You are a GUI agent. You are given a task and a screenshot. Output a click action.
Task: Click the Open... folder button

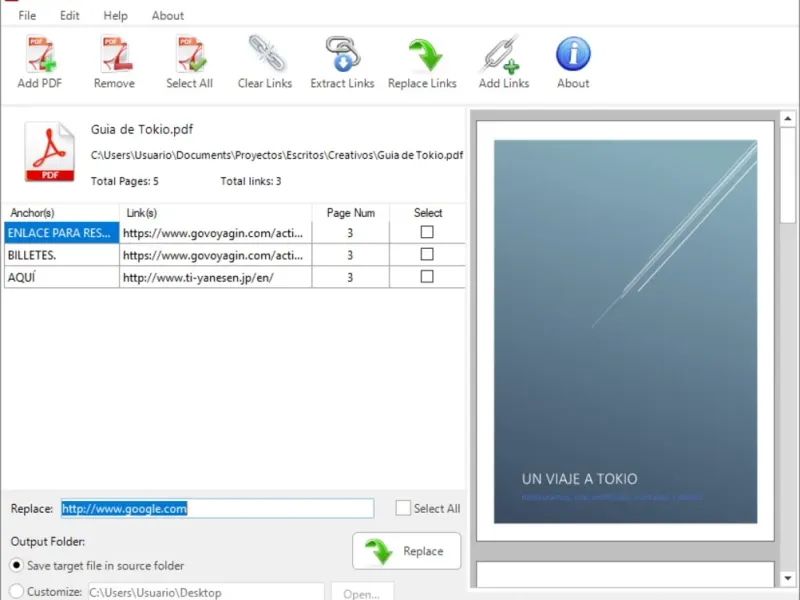click(x=362, y=592)
